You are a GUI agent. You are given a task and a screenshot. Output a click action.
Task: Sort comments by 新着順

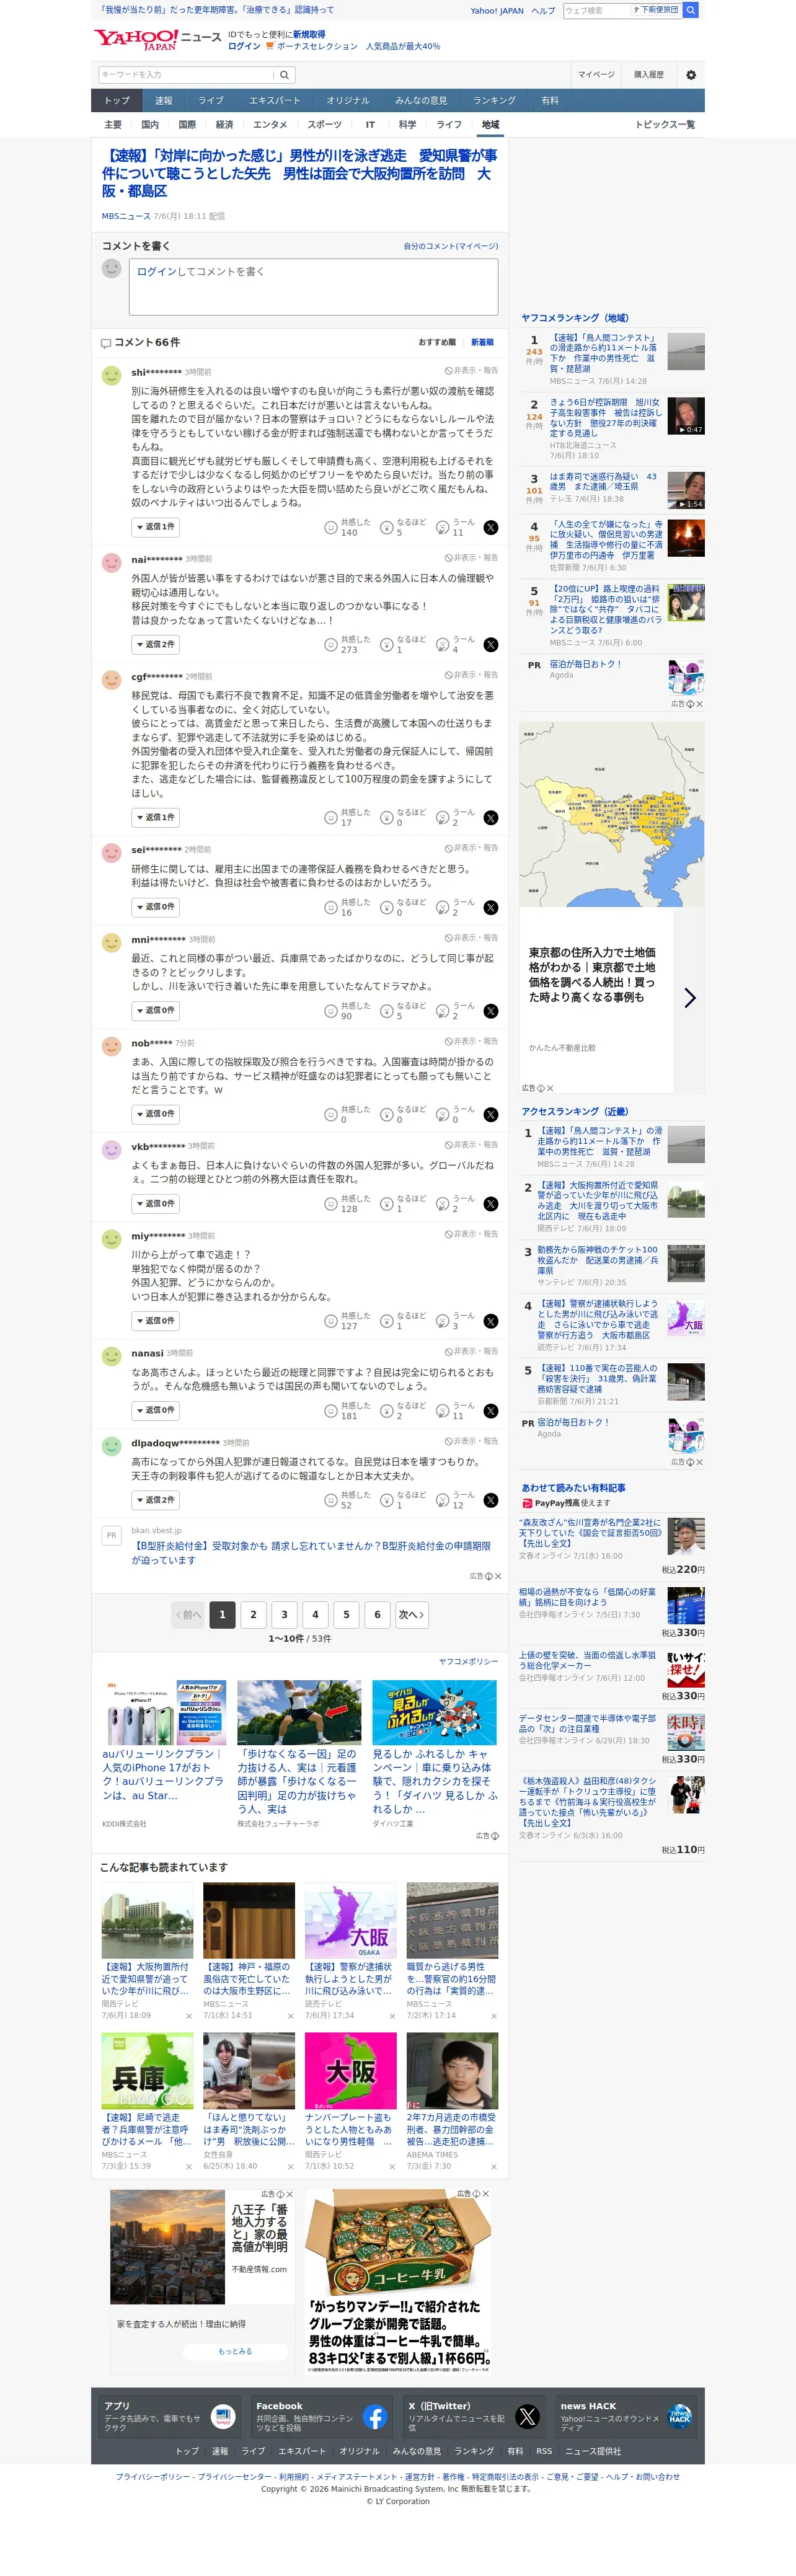tap(482, 342)
